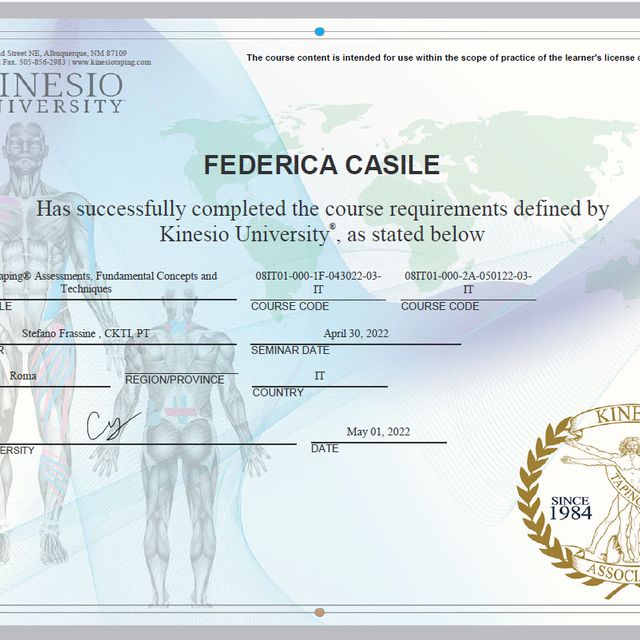The width and height of the screenshot is (640, 640).
Task: Click the handwritten signature
Action: [x=113, y=426]
